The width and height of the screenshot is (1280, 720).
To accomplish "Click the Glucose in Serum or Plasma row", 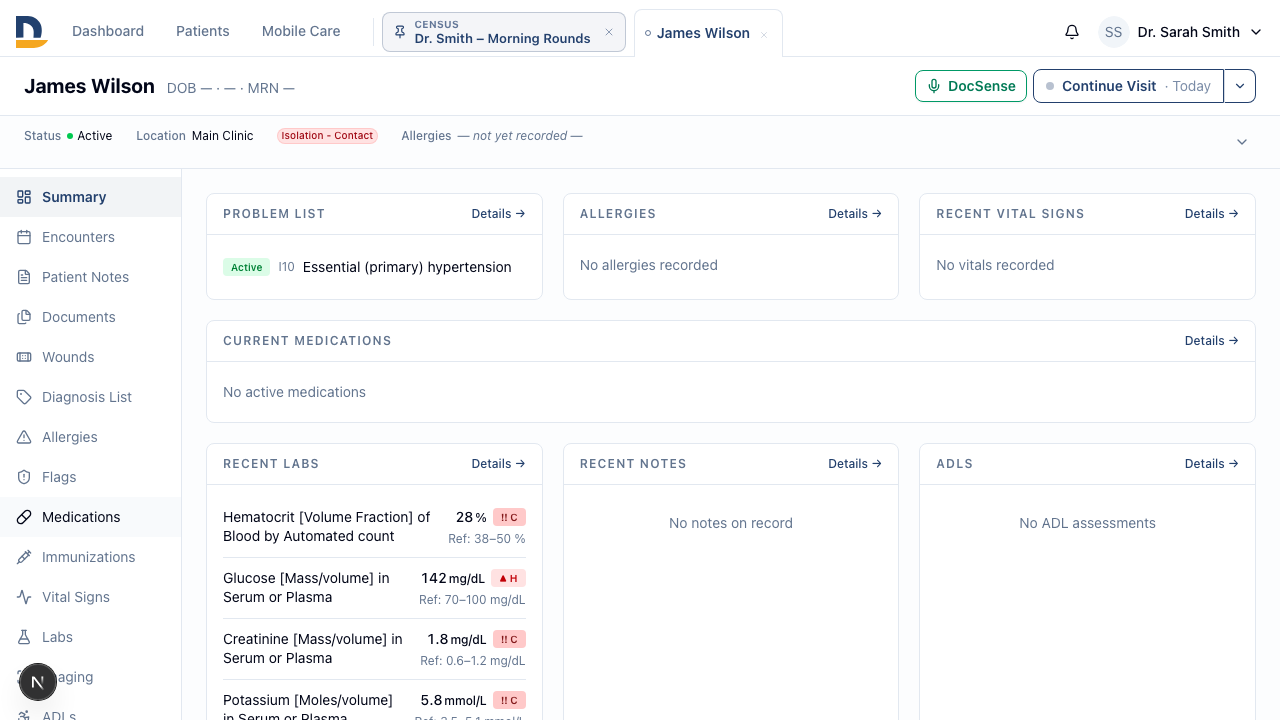I will pos(374,588).
